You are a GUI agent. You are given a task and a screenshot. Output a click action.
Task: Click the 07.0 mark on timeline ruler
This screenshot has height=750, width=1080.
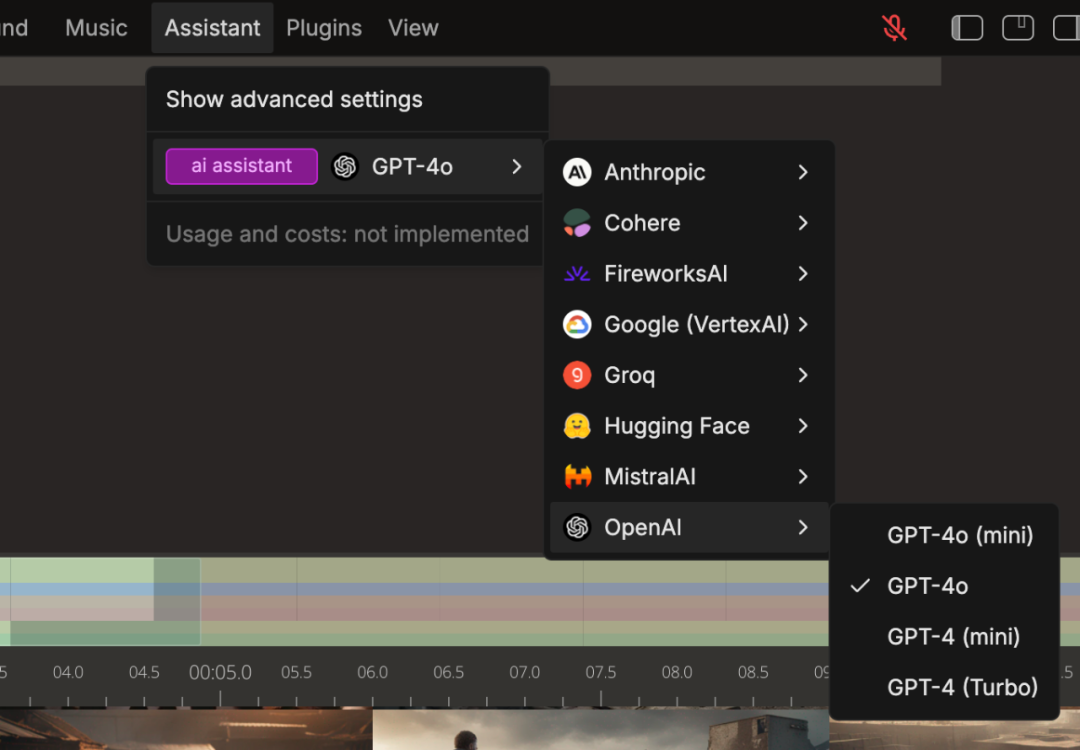point(524,673)
